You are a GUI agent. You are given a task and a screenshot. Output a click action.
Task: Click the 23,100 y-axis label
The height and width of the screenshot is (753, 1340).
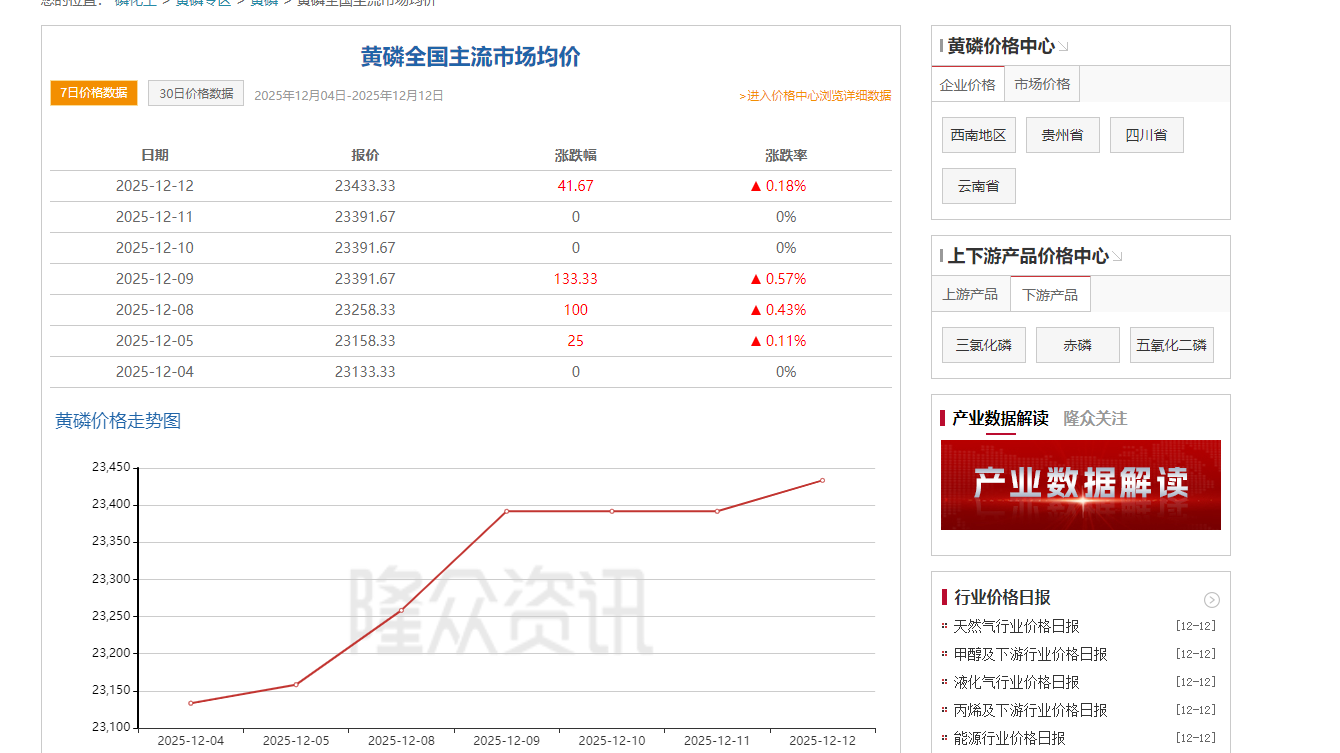coord(111,727)
